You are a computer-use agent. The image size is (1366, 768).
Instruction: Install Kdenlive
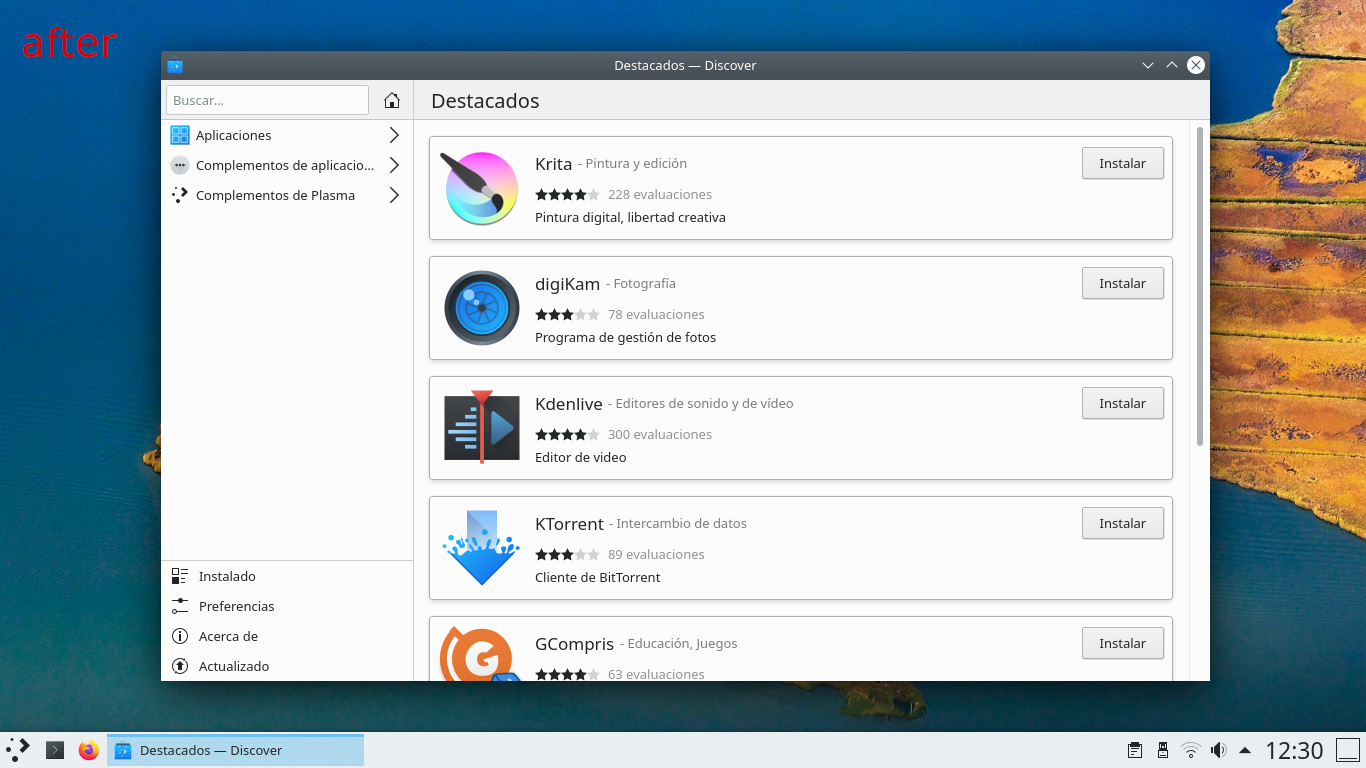point(1122,403)
